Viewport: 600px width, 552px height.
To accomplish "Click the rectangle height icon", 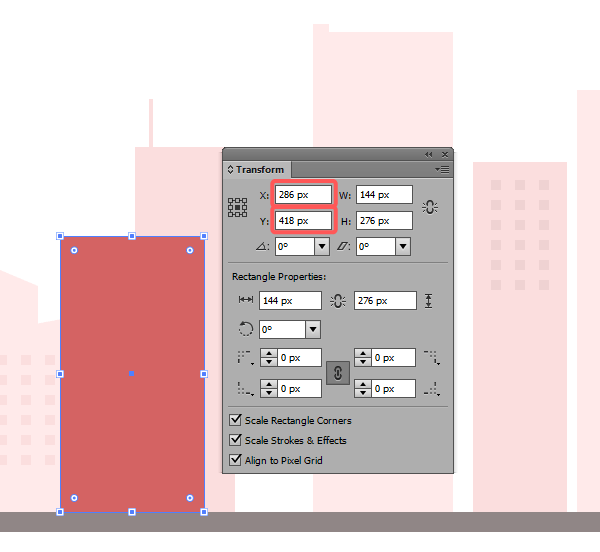I will 429,301.
